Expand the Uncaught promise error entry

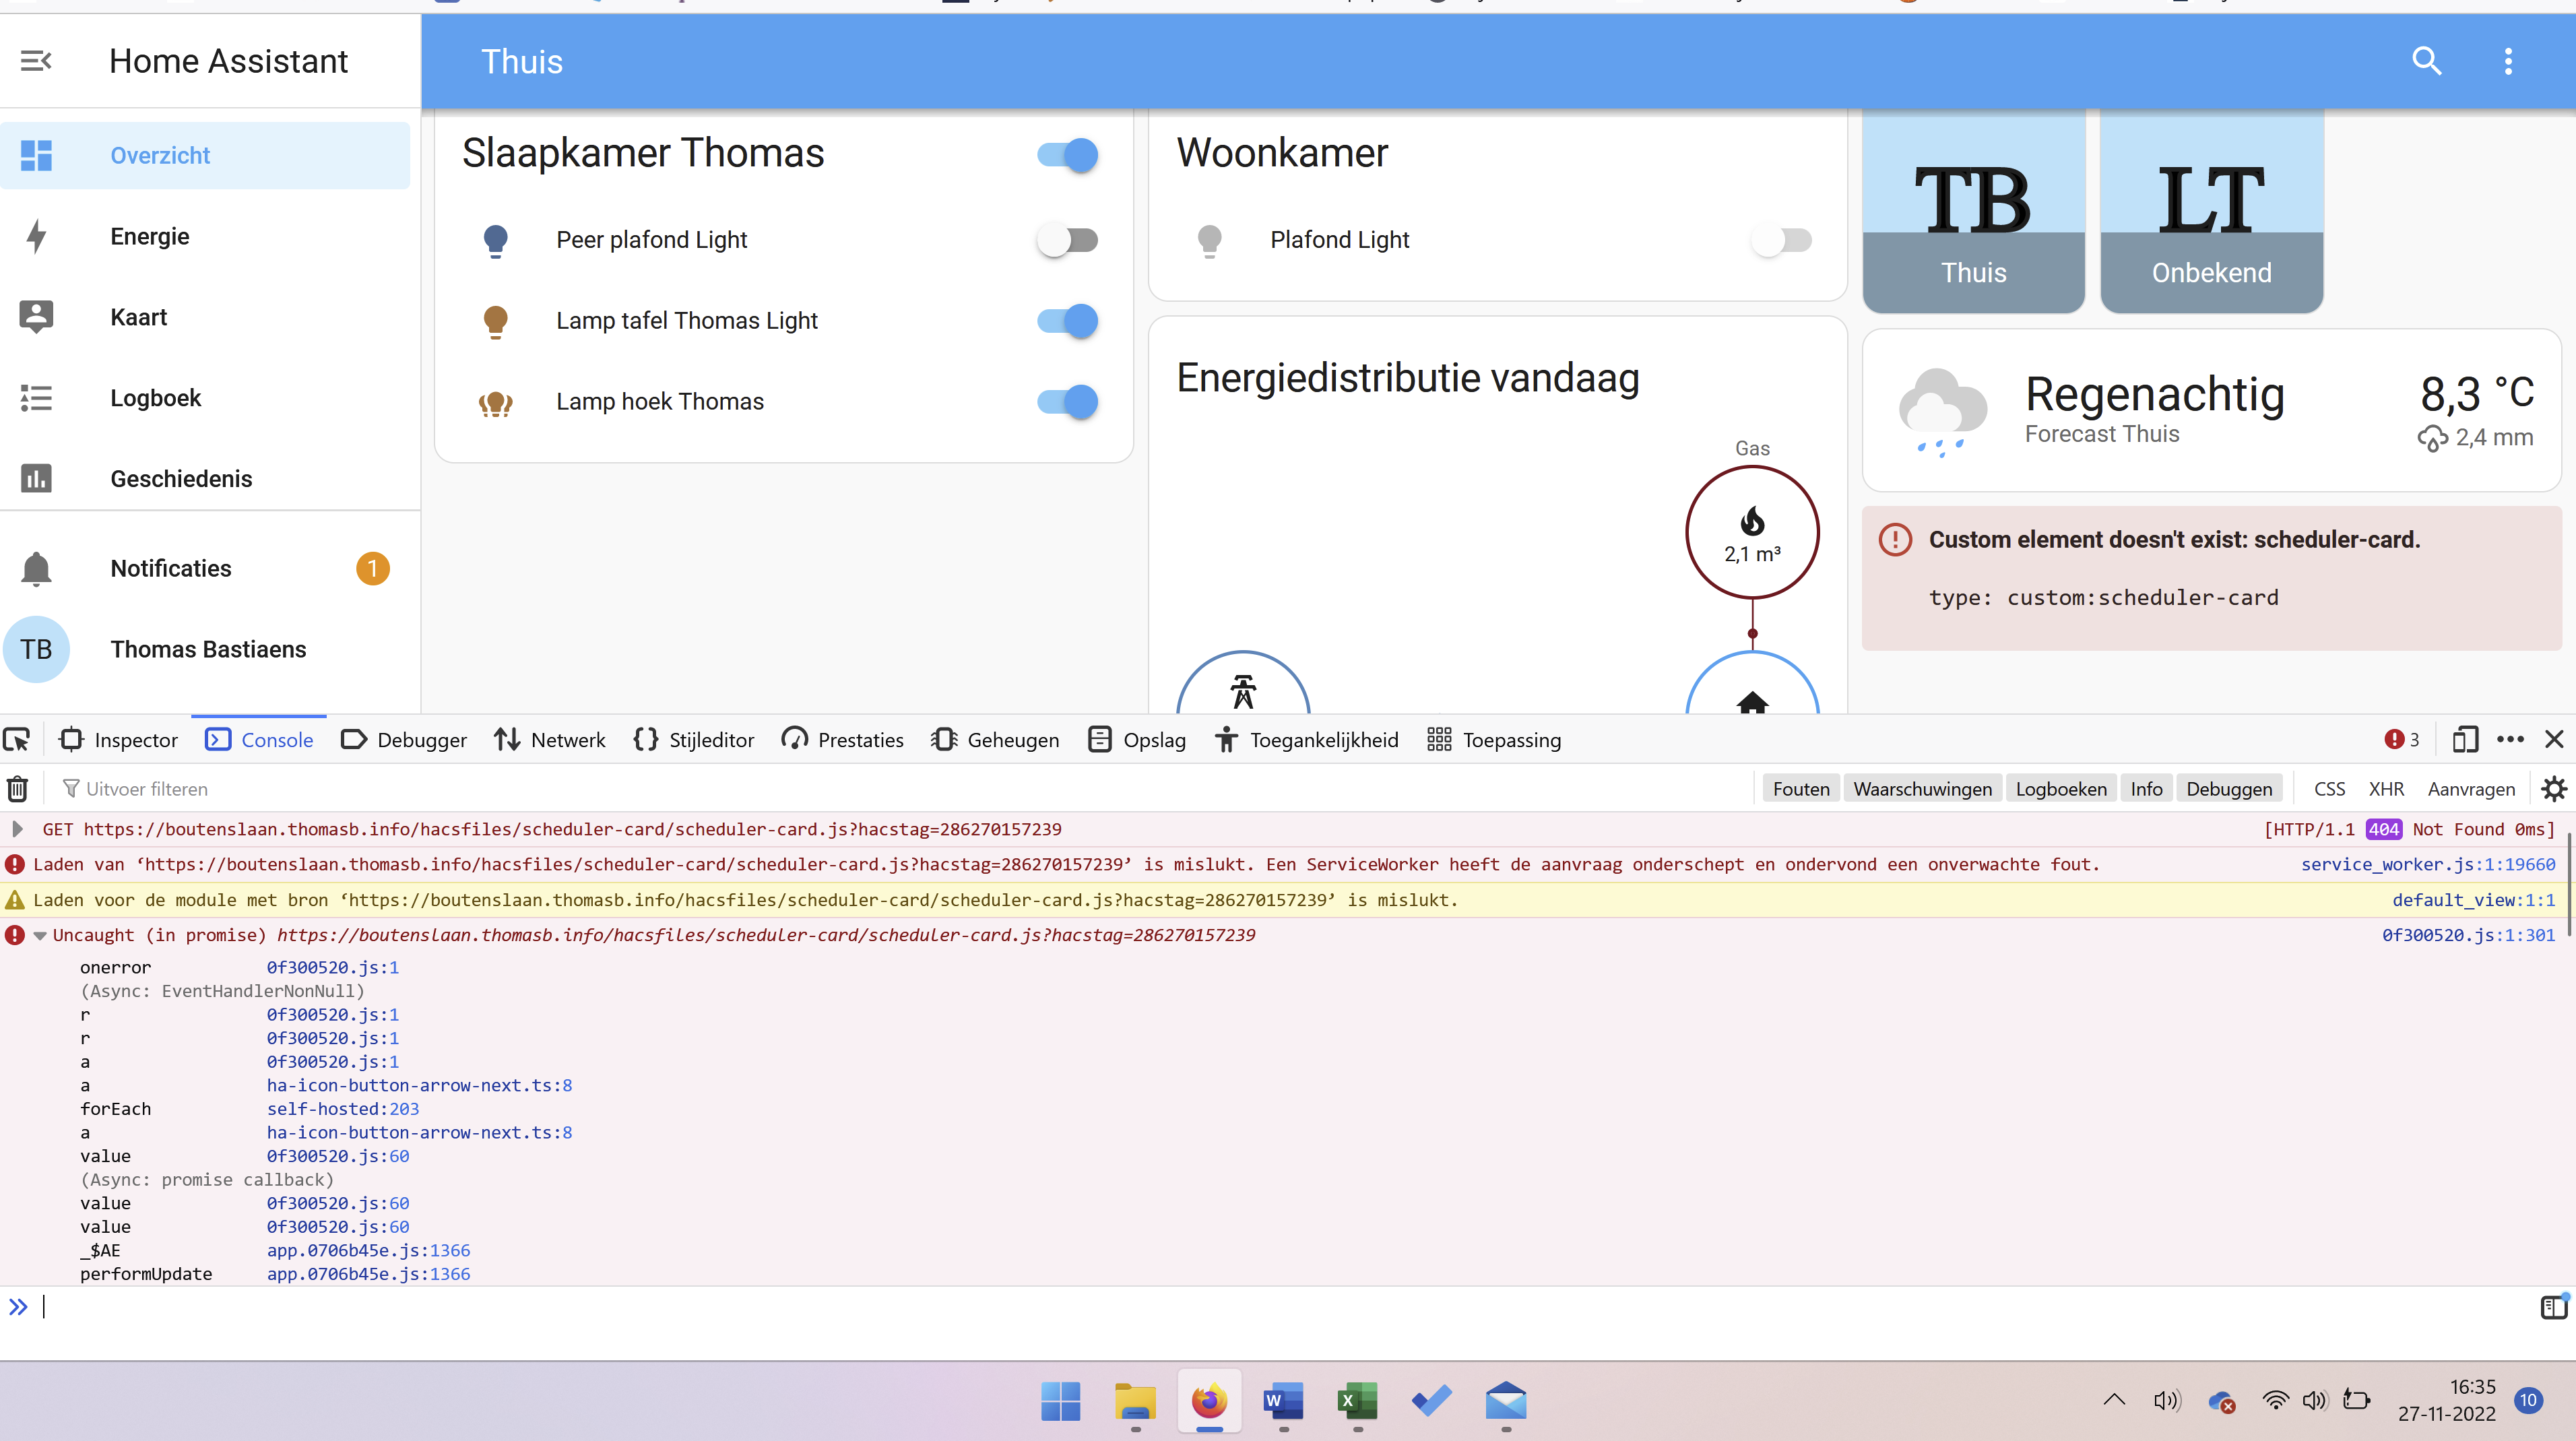pos(39,935)
